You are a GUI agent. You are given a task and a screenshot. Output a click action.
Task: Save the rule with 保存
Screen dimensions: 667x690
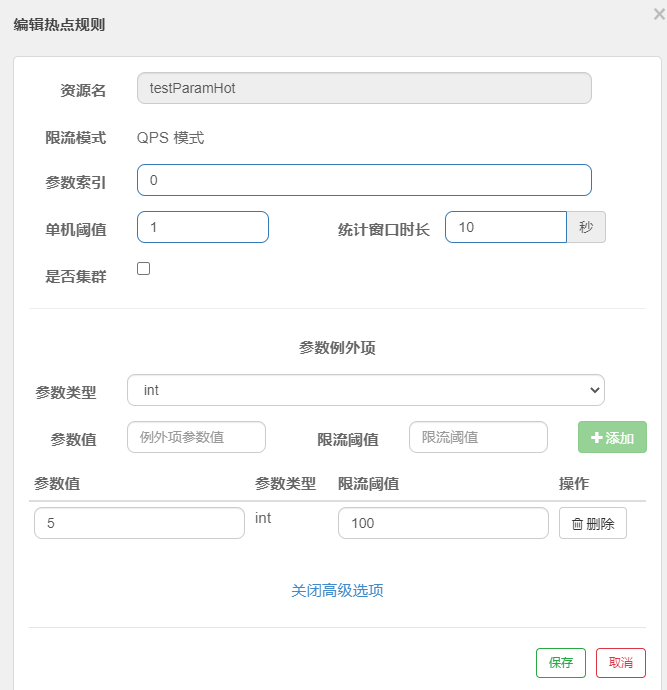click(561, 663)
